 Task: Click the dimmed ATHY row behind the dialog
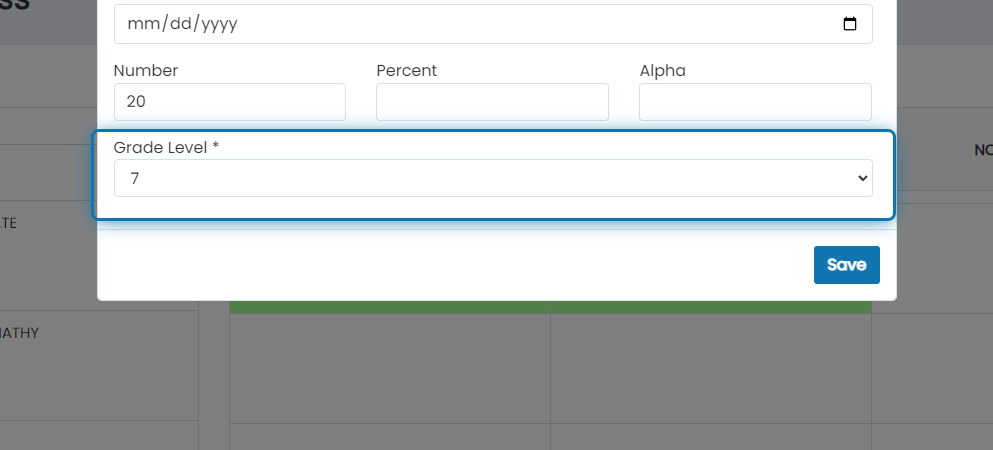click(99, 365)
